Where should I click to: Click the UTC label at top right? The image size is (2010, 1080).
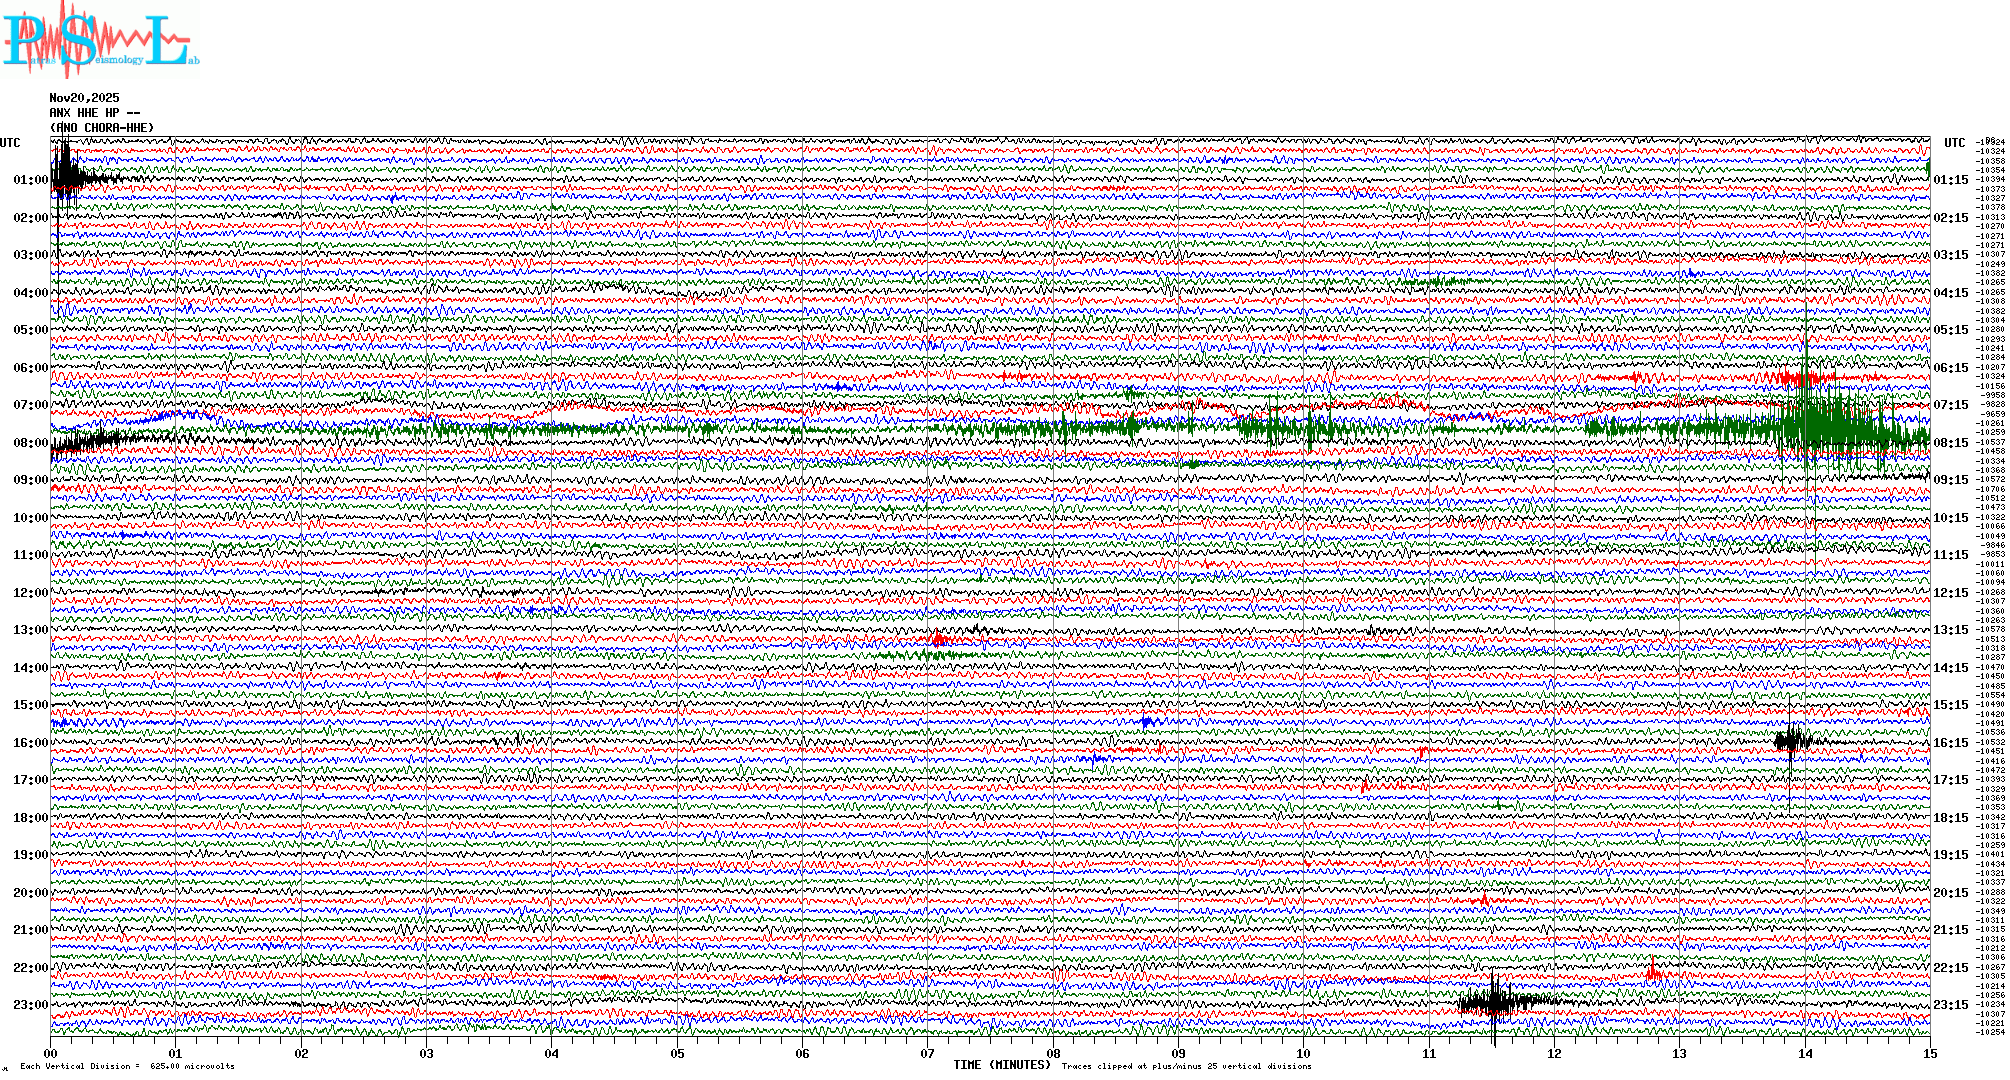coord(1954,143)
